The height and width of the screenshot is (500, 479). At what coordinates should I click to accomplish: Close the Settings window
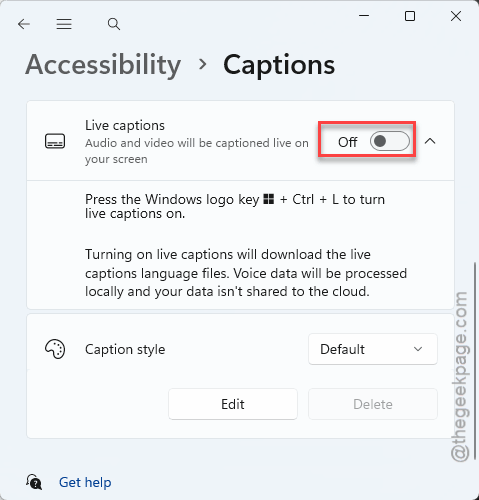[456, 16]
